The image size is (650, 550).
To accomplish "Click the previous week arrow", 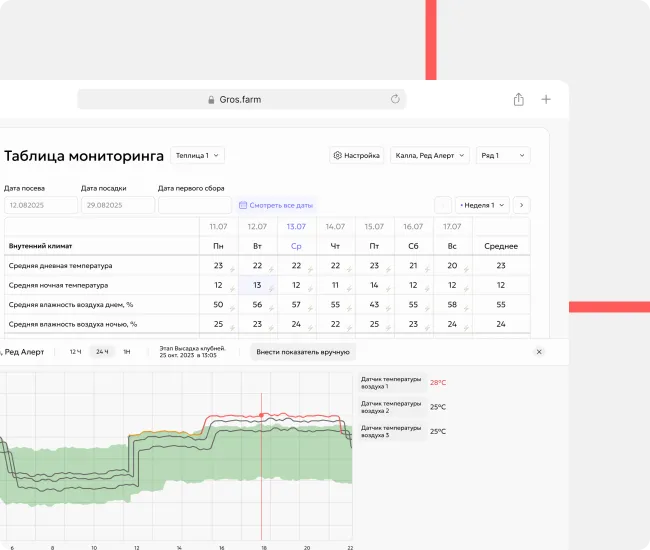I will point(443,205).
